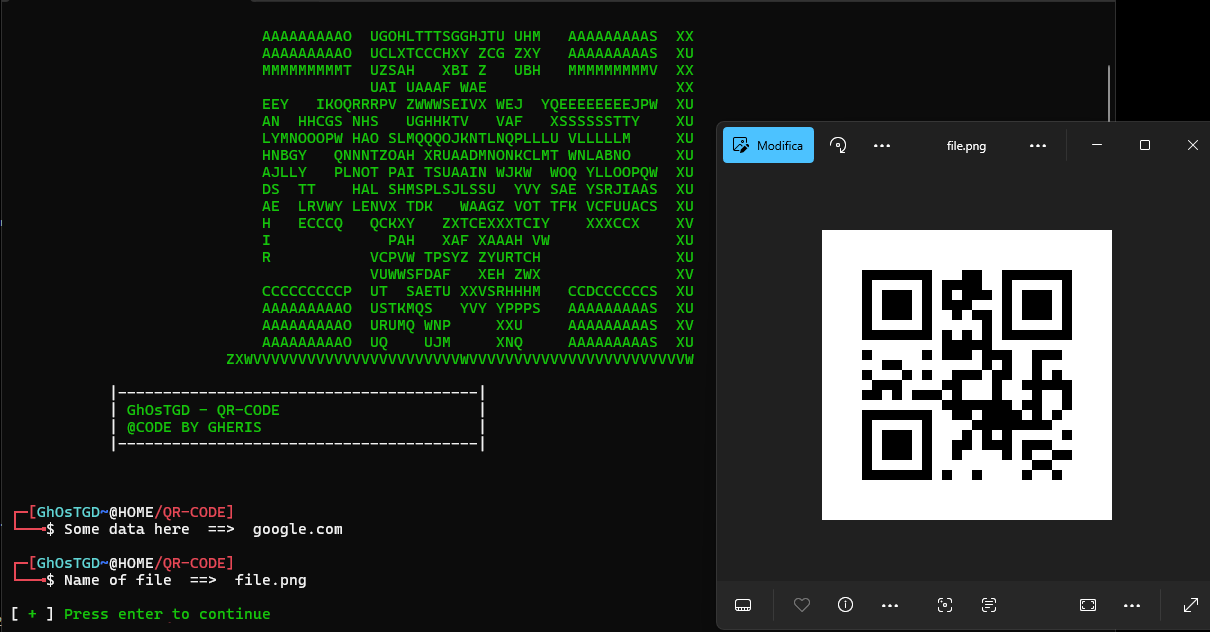Click 'GhOsTGD - QR-CODE' banner text
1210x632 pixels.
point(203,410)
